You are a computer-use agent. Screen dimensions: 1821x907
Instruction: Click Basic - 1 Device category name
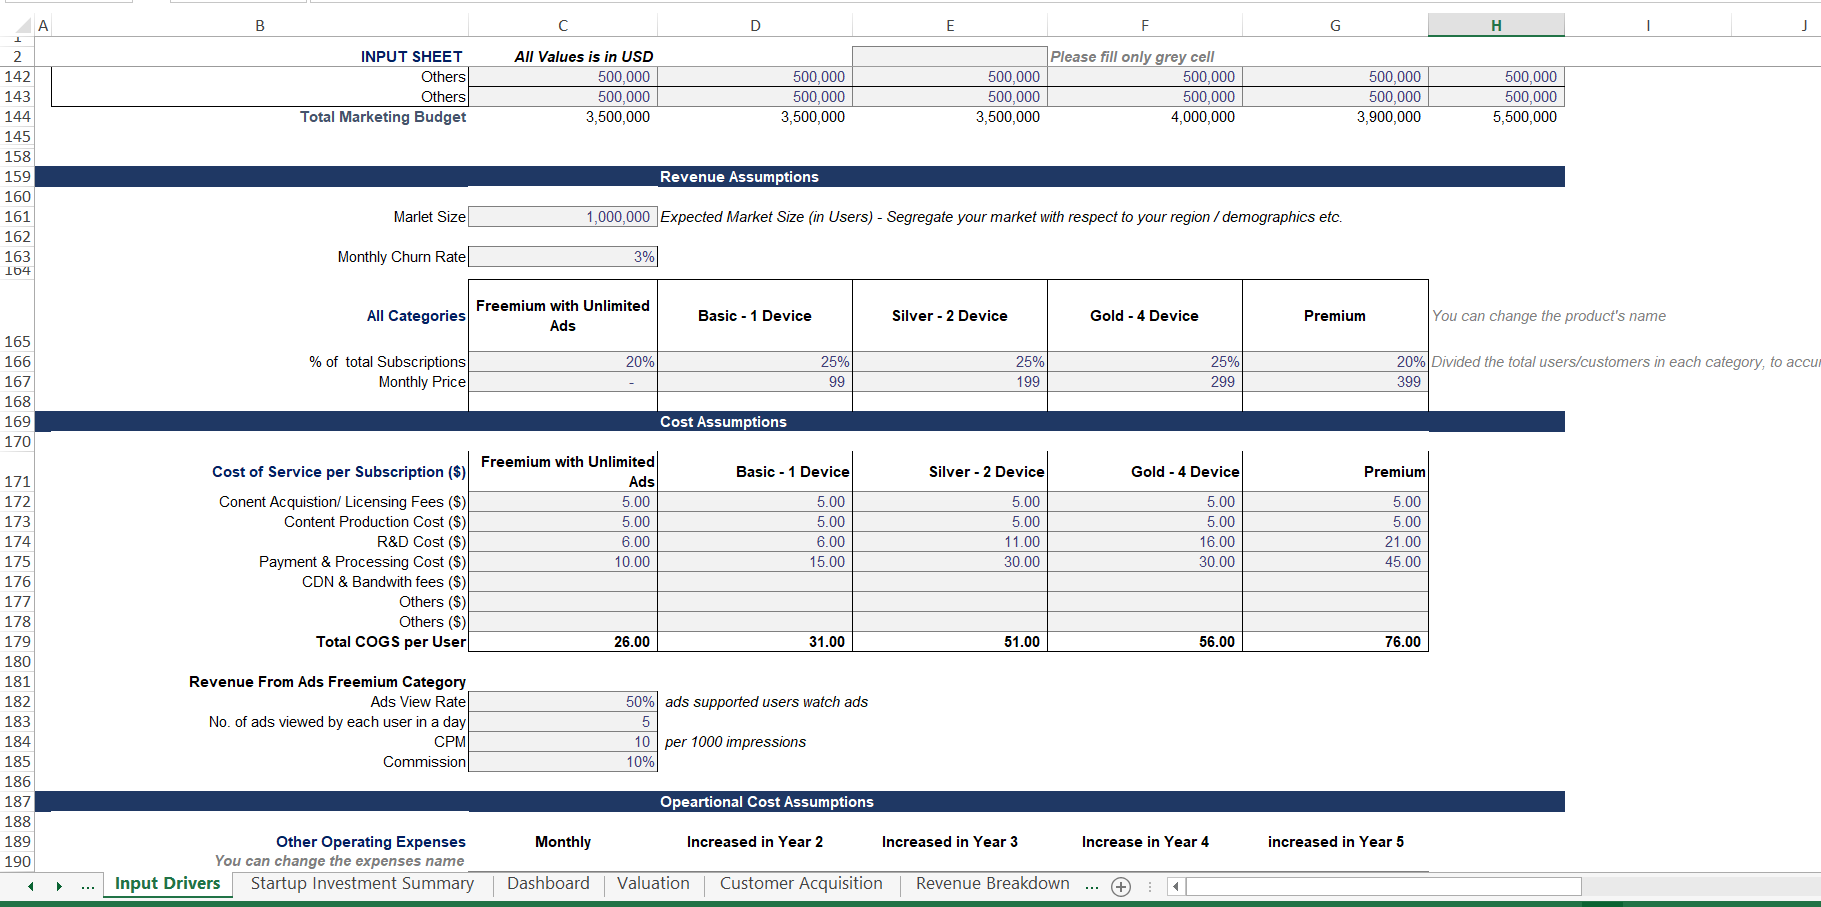755,316
